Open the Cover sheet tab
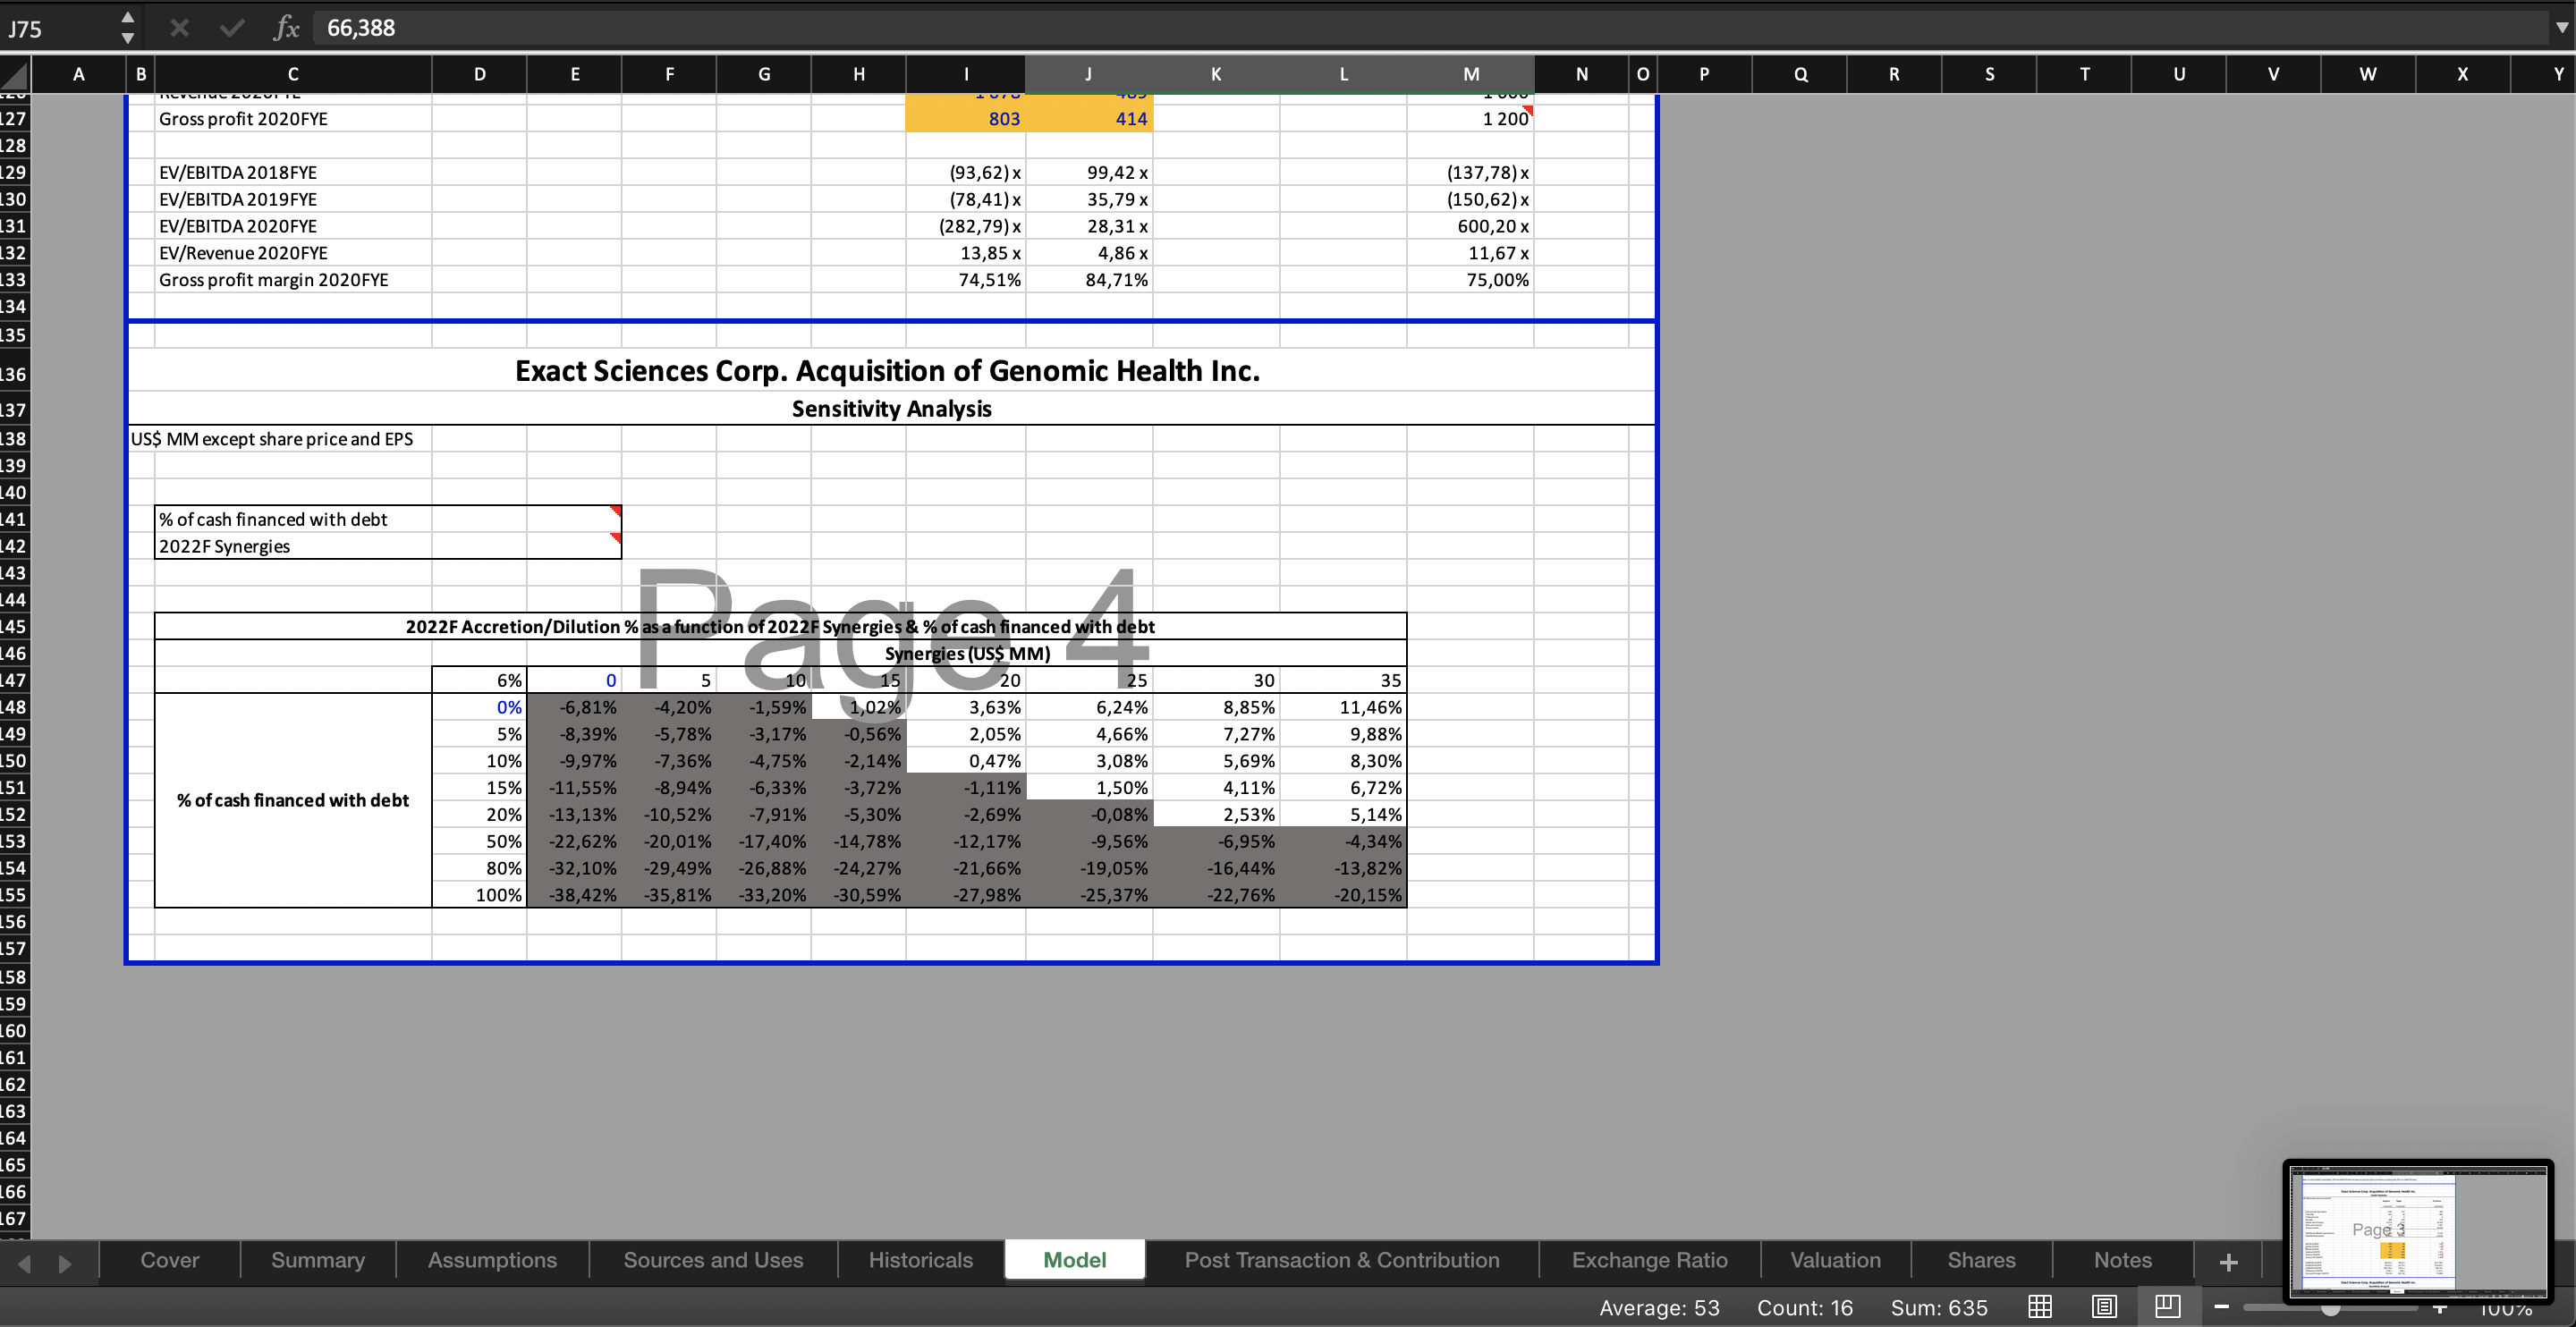Viewport: 2576px width, 1327px height. [170, 1260]
